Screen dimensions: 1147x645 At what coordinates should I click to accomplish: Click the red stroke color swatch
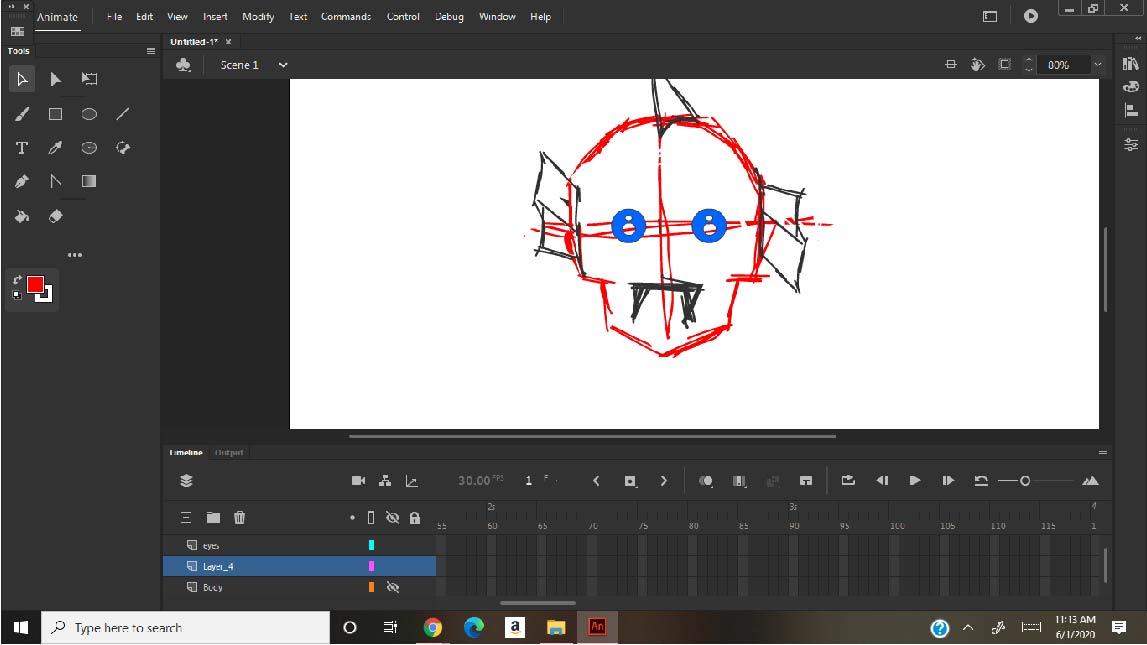coord(35,285)
